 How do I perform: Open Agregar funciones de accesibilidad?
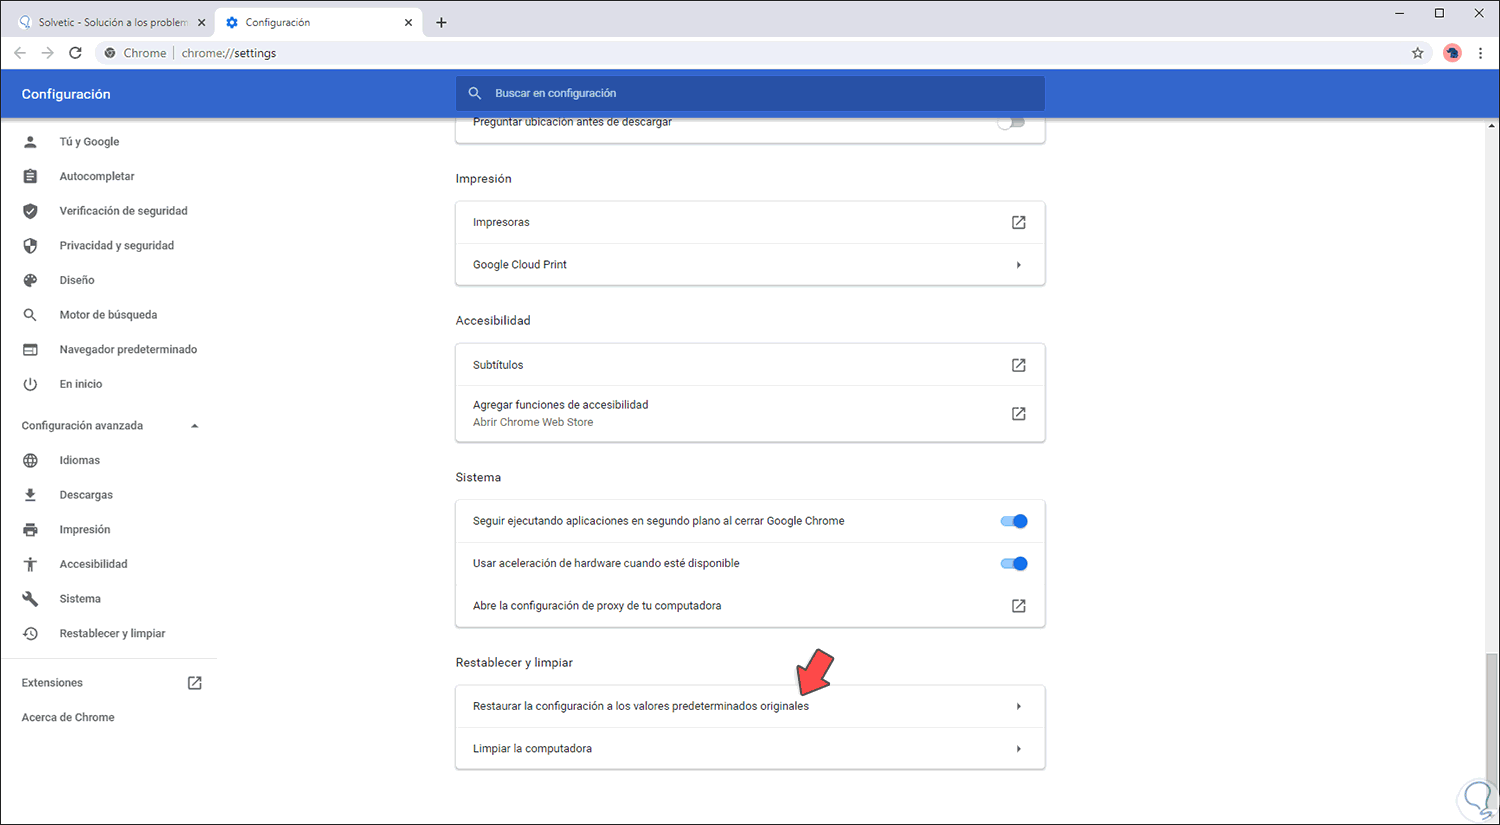750,413
